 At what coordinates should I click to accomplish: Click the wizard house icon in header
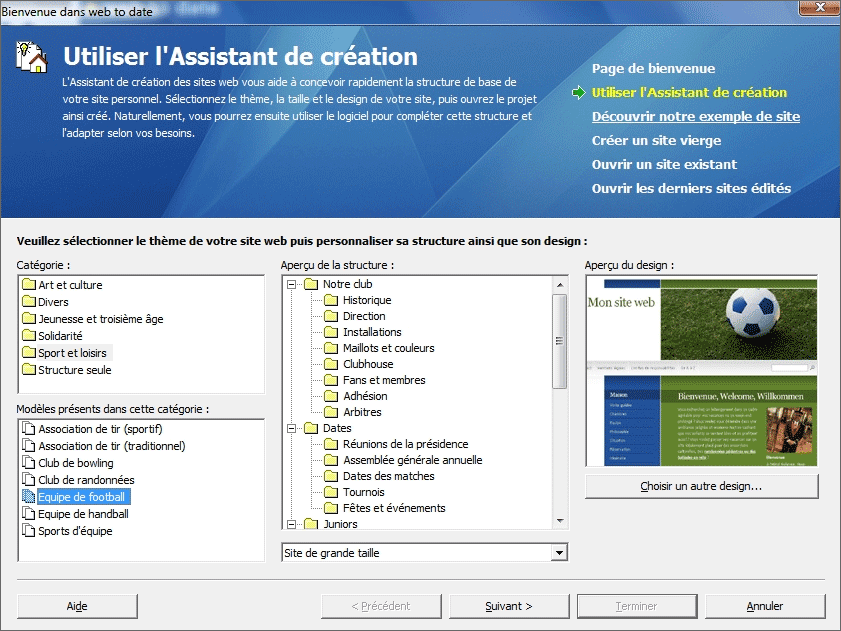33,58
